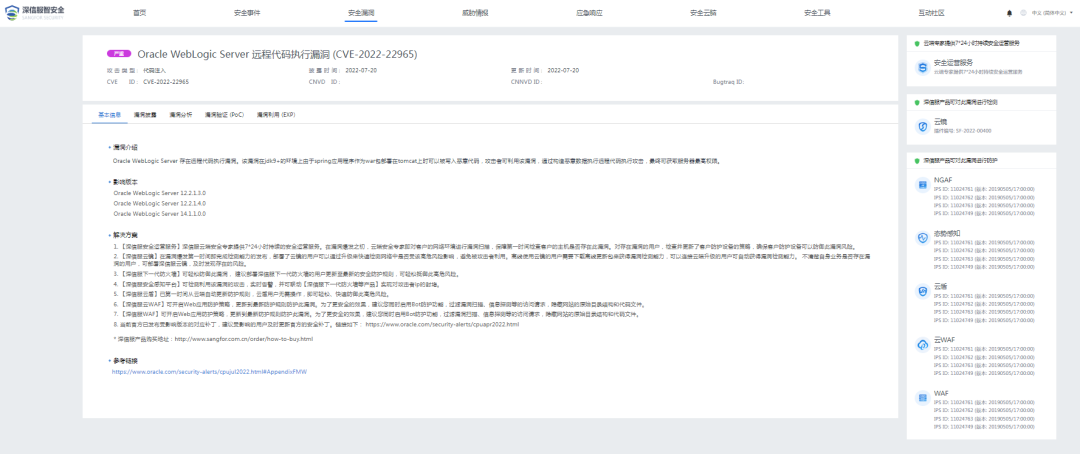Open the 应急响应 navigation item
This screenshot has width=1080, height=454.
(x=589, y=13)
